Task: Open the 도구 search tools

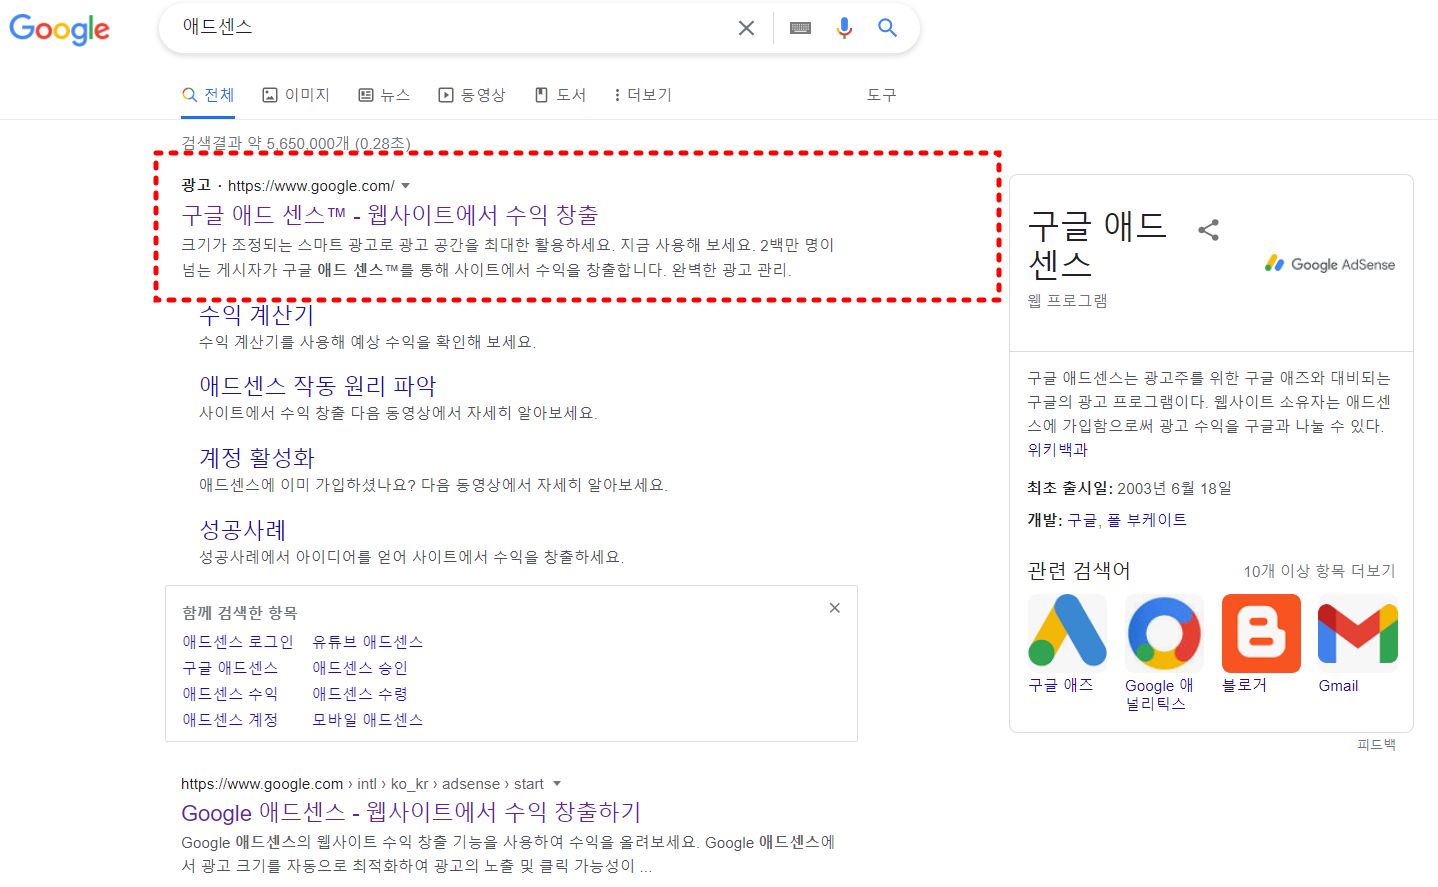Action: (881, 95)
